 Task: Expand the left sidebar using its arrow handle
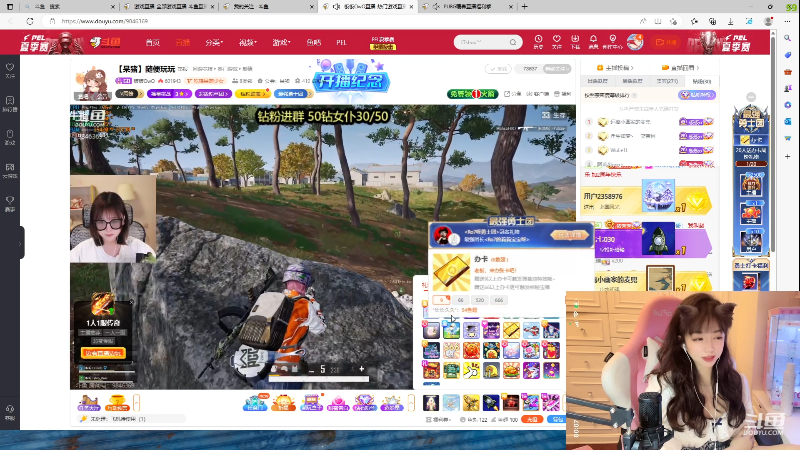20,243
